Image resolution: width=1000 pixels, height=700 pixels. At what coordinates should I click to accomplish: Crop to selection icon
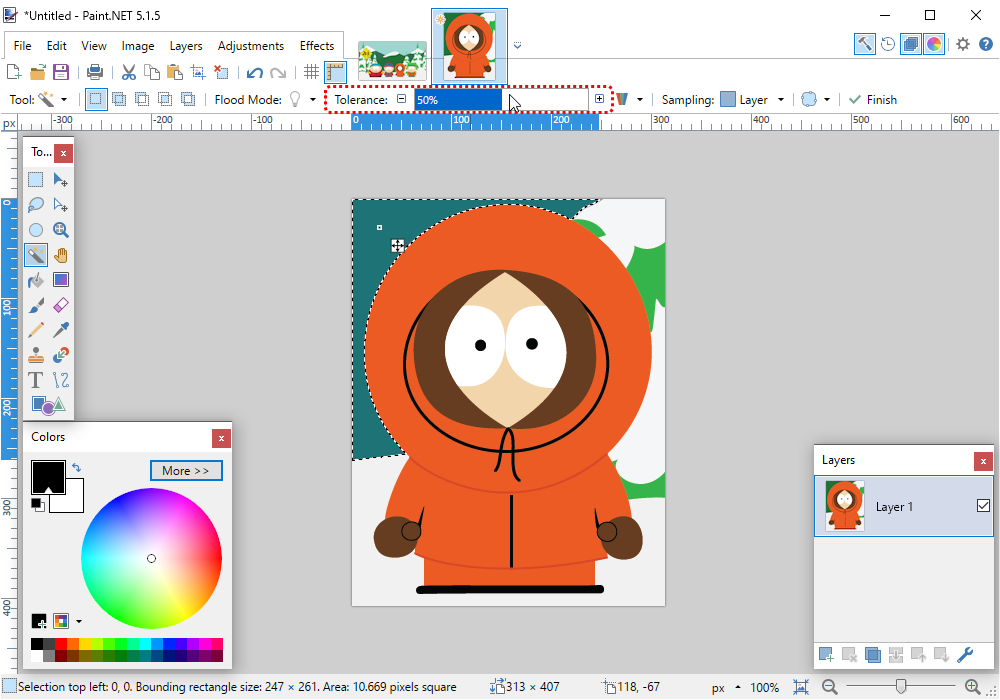tap(198, 71)
